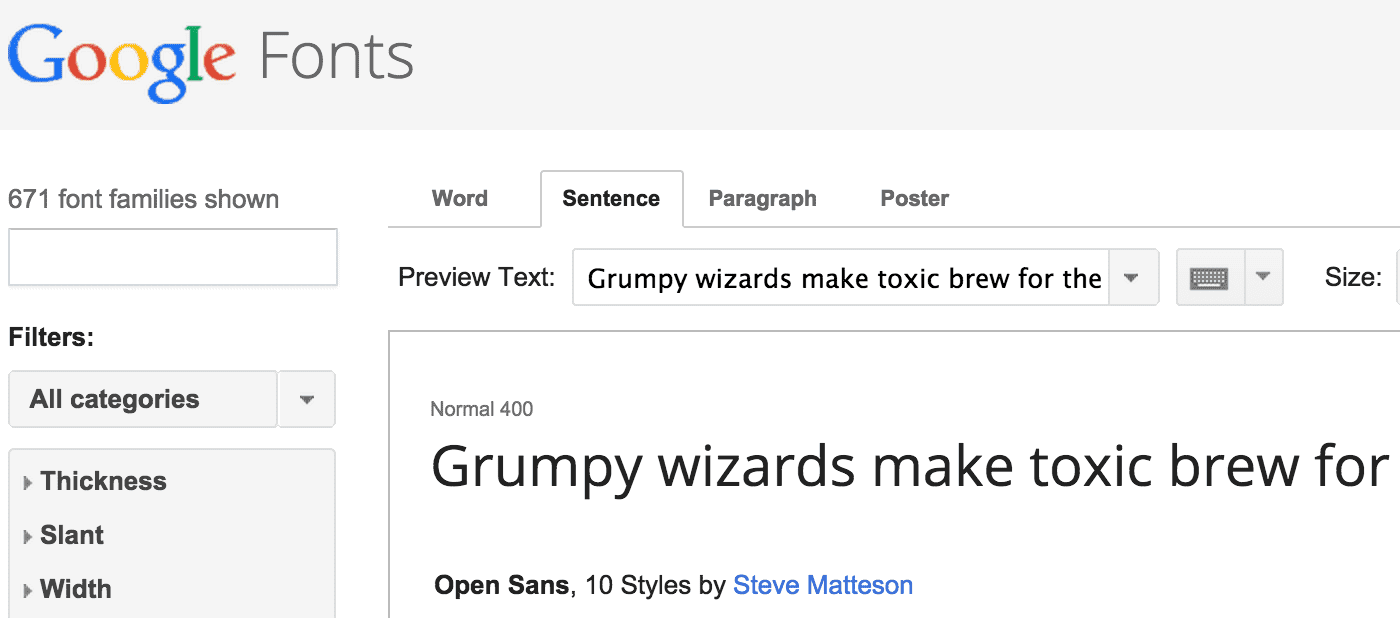This screenshot has height=618, width=1400.
Task: Open the virtual keyboard icon button
Action: tap(1210, 277)
